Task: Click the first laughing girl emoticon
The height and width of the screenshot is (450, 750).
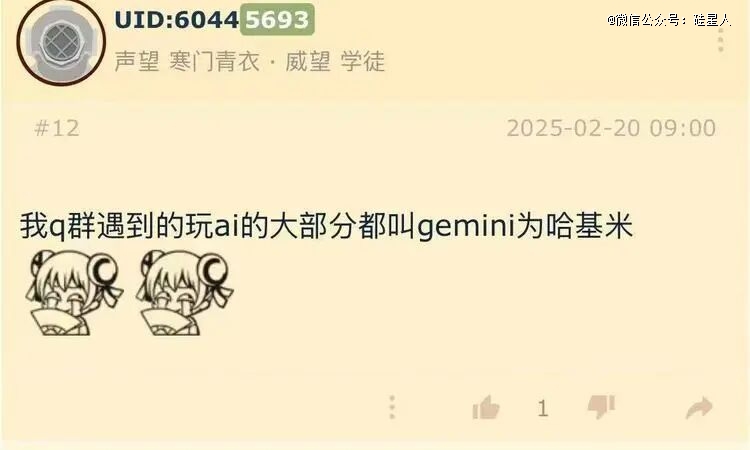Action: (73, 292)
